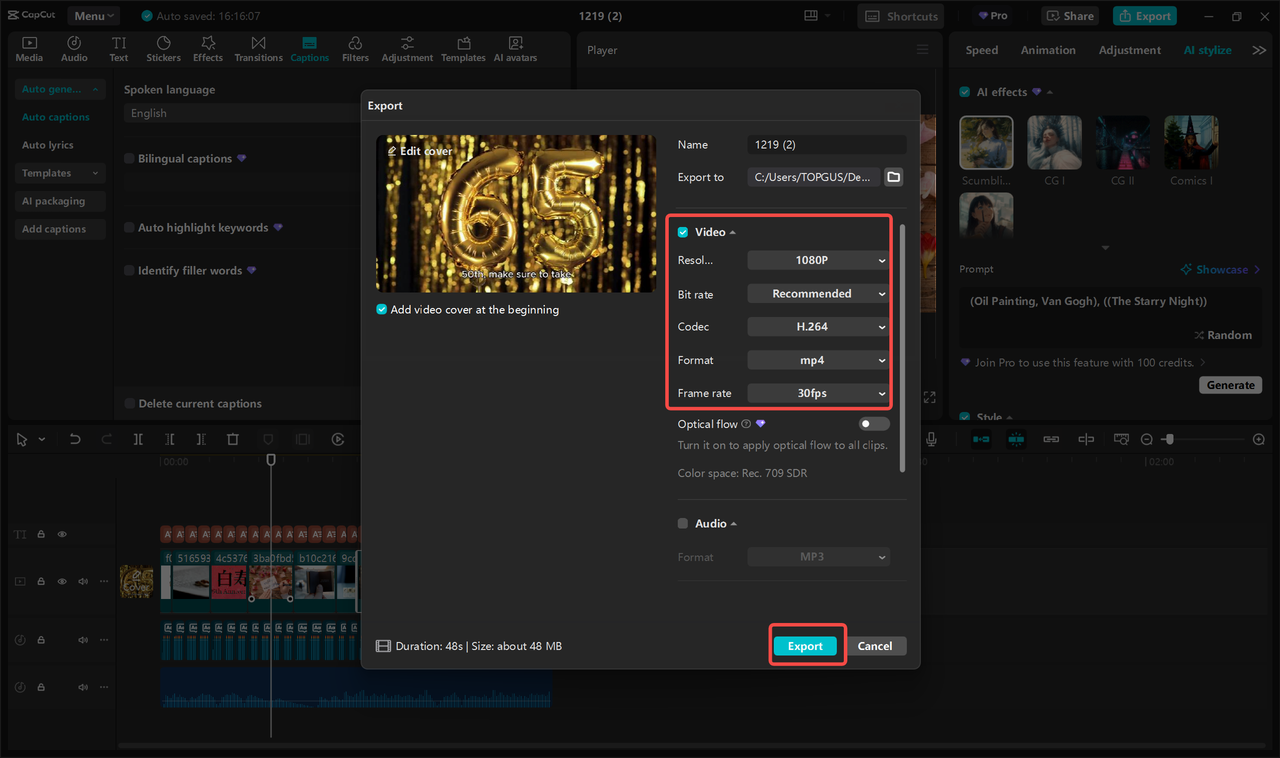Switch to the Speed tab
This screenshot has height=758, width=1280.
(981, 50)
